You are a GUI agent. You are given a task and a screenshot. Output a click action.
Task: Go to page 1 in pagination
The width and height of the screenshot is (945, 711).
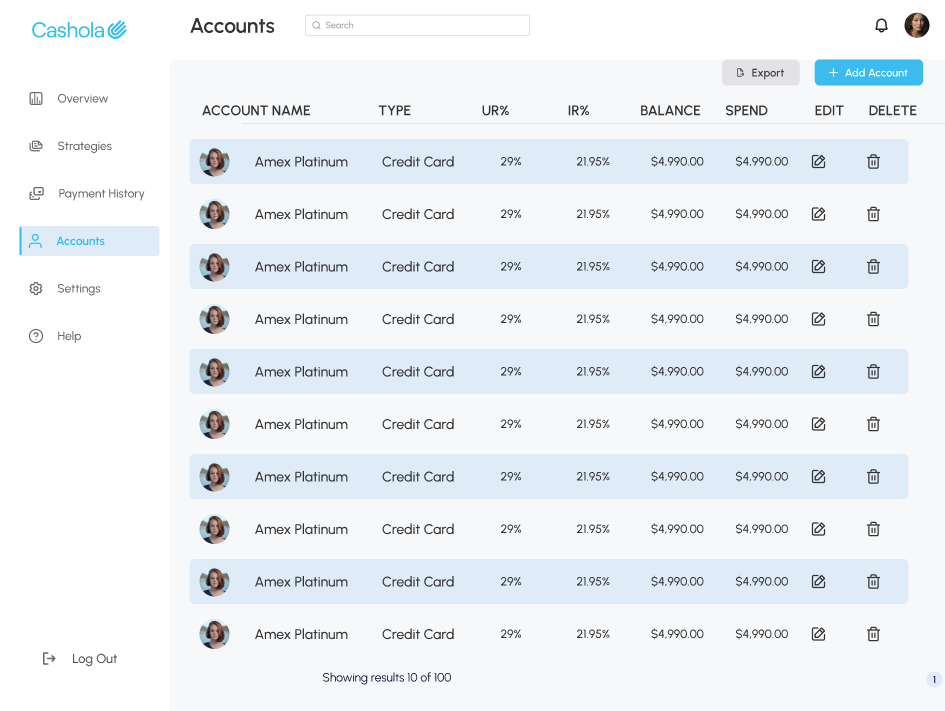tap(934, 680)
